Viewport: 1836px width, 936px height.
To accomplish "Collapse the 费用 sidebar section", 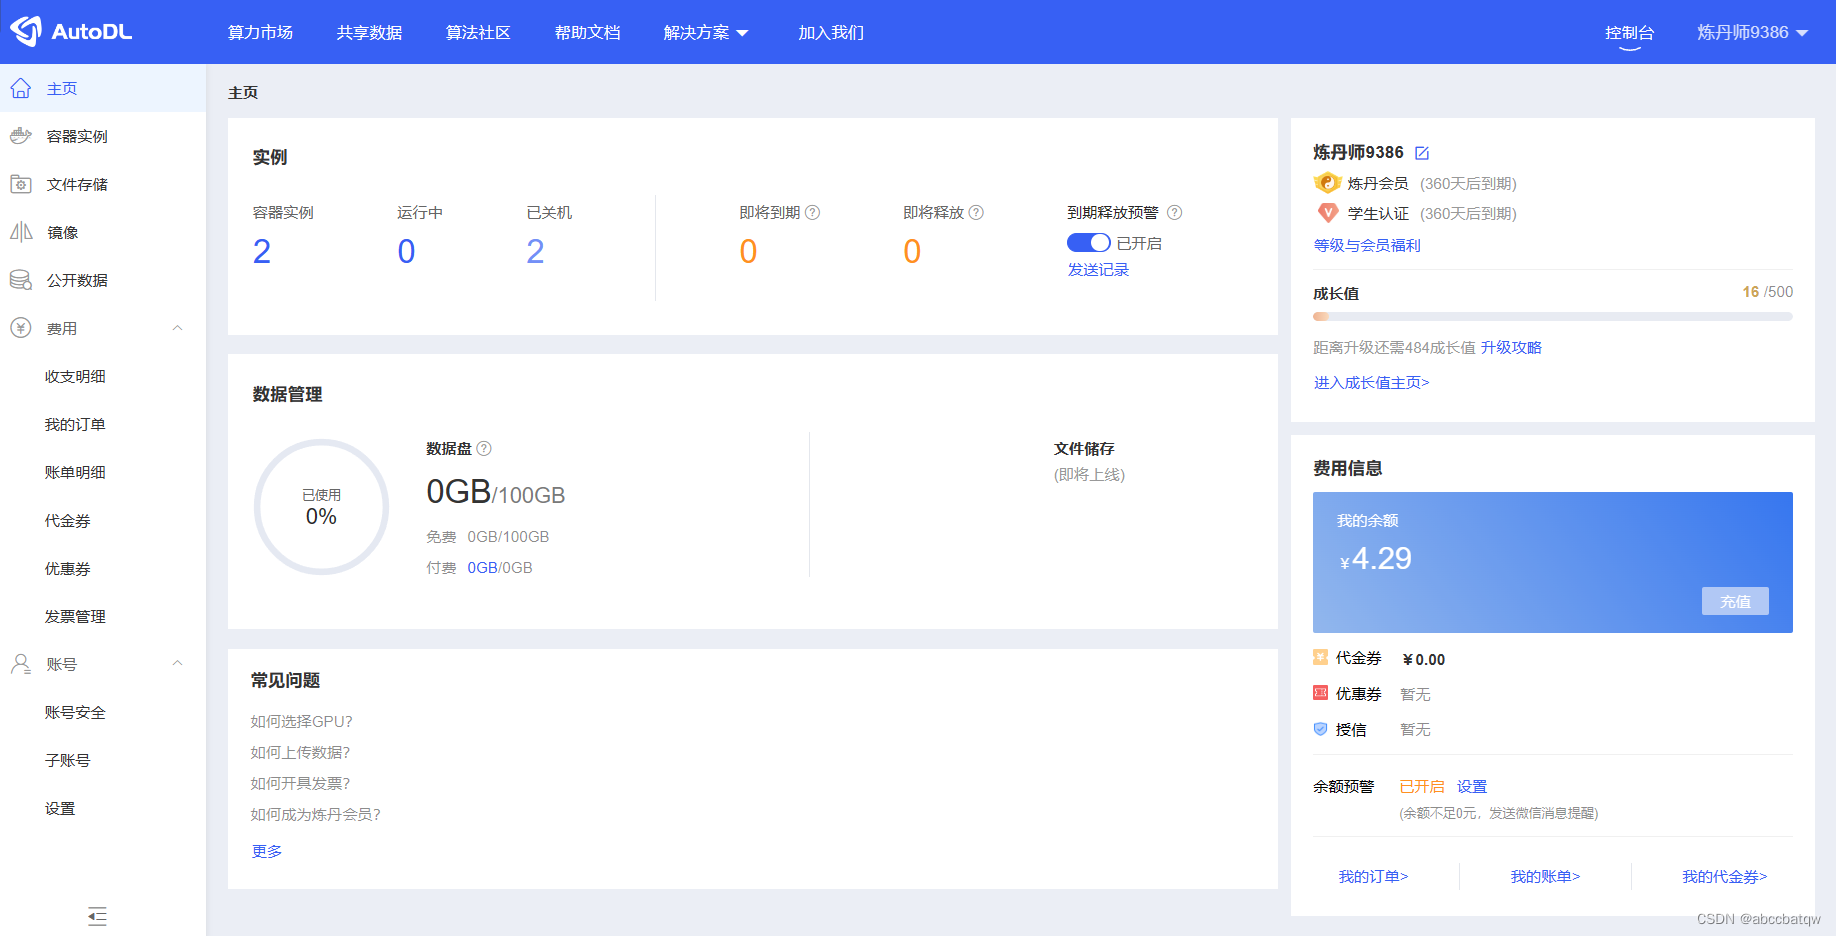I will click(x=177, y=328).
